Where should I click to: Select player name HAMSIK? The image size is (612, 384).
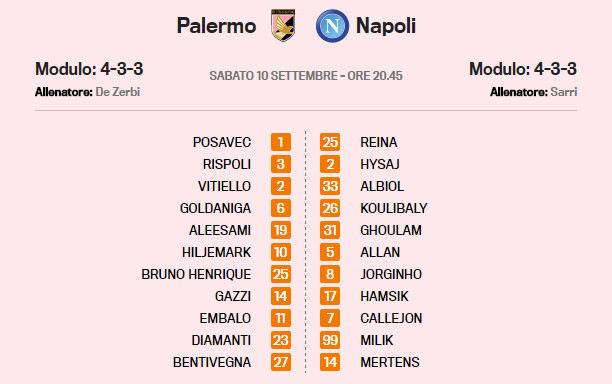click(x=384, y=296)
